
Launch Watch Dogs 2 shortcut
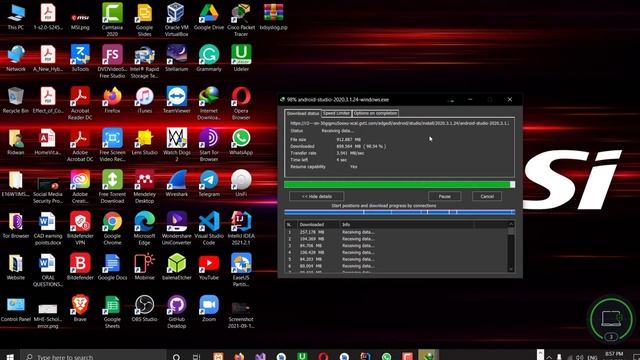coord(177,145)
